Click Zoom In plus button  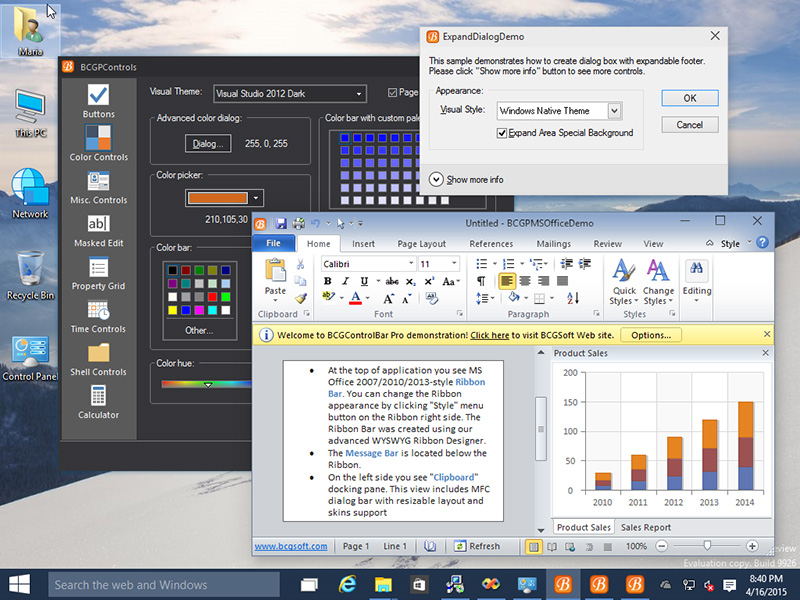point(752,546)
